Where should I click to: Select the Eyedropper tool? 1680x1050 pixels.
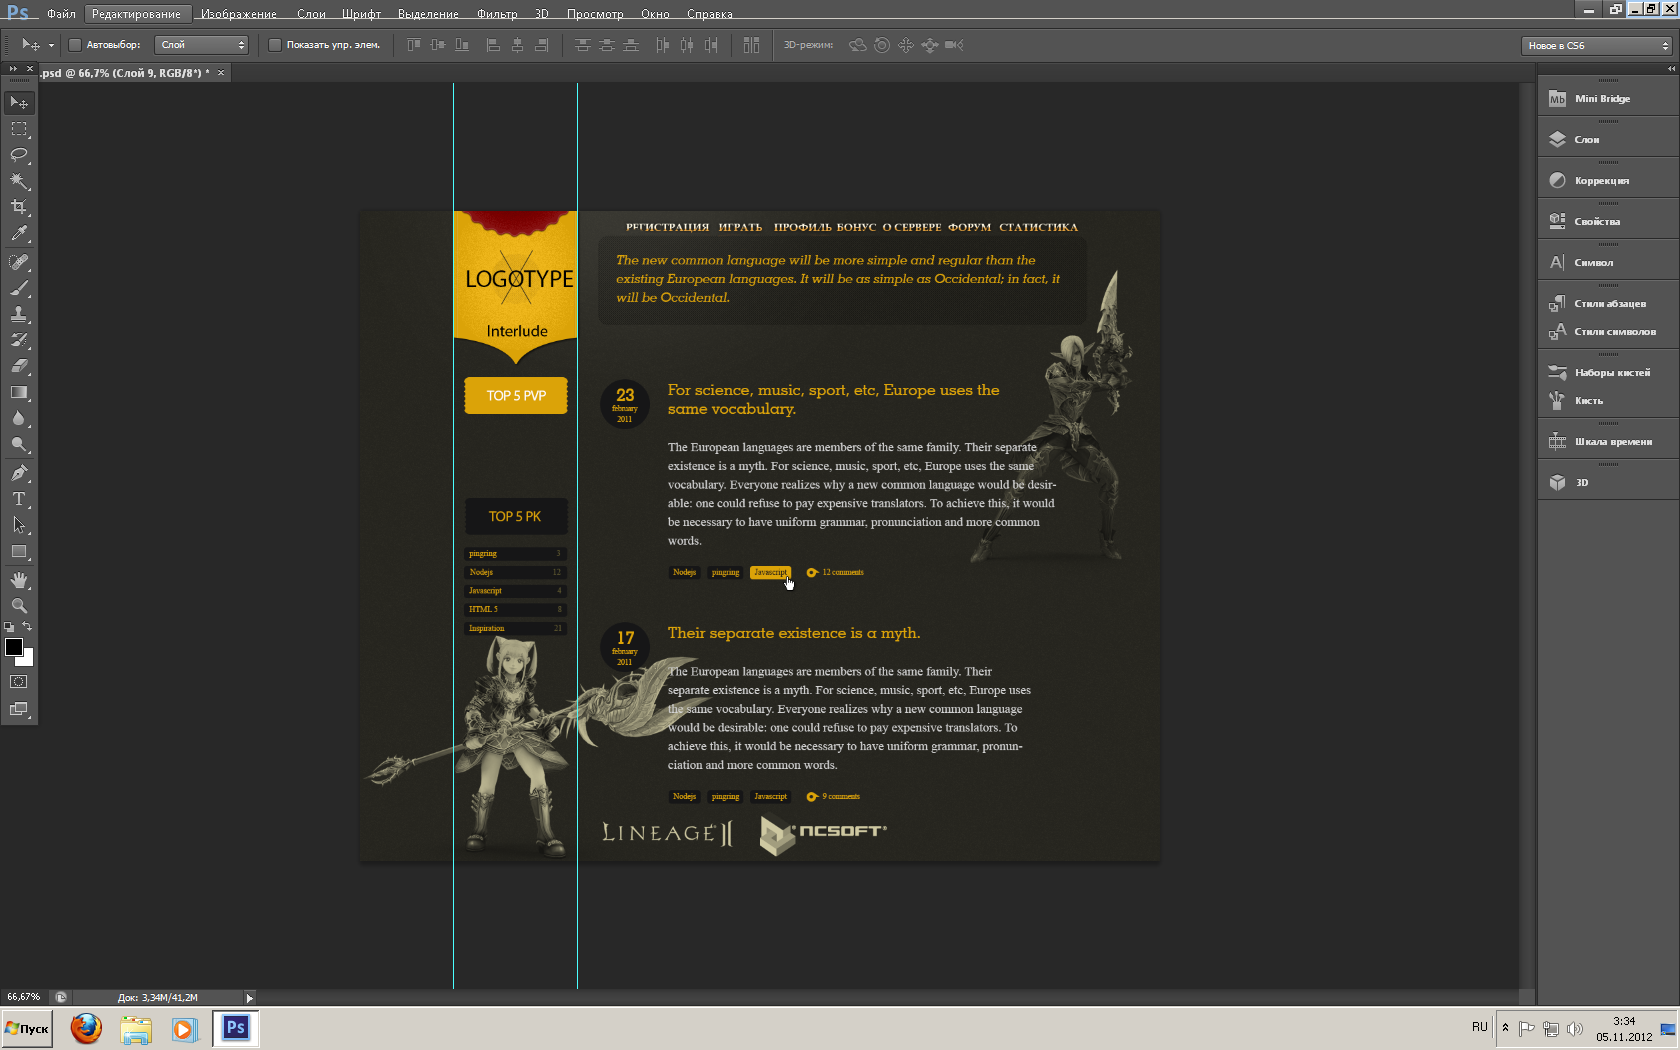pos(19,234)
